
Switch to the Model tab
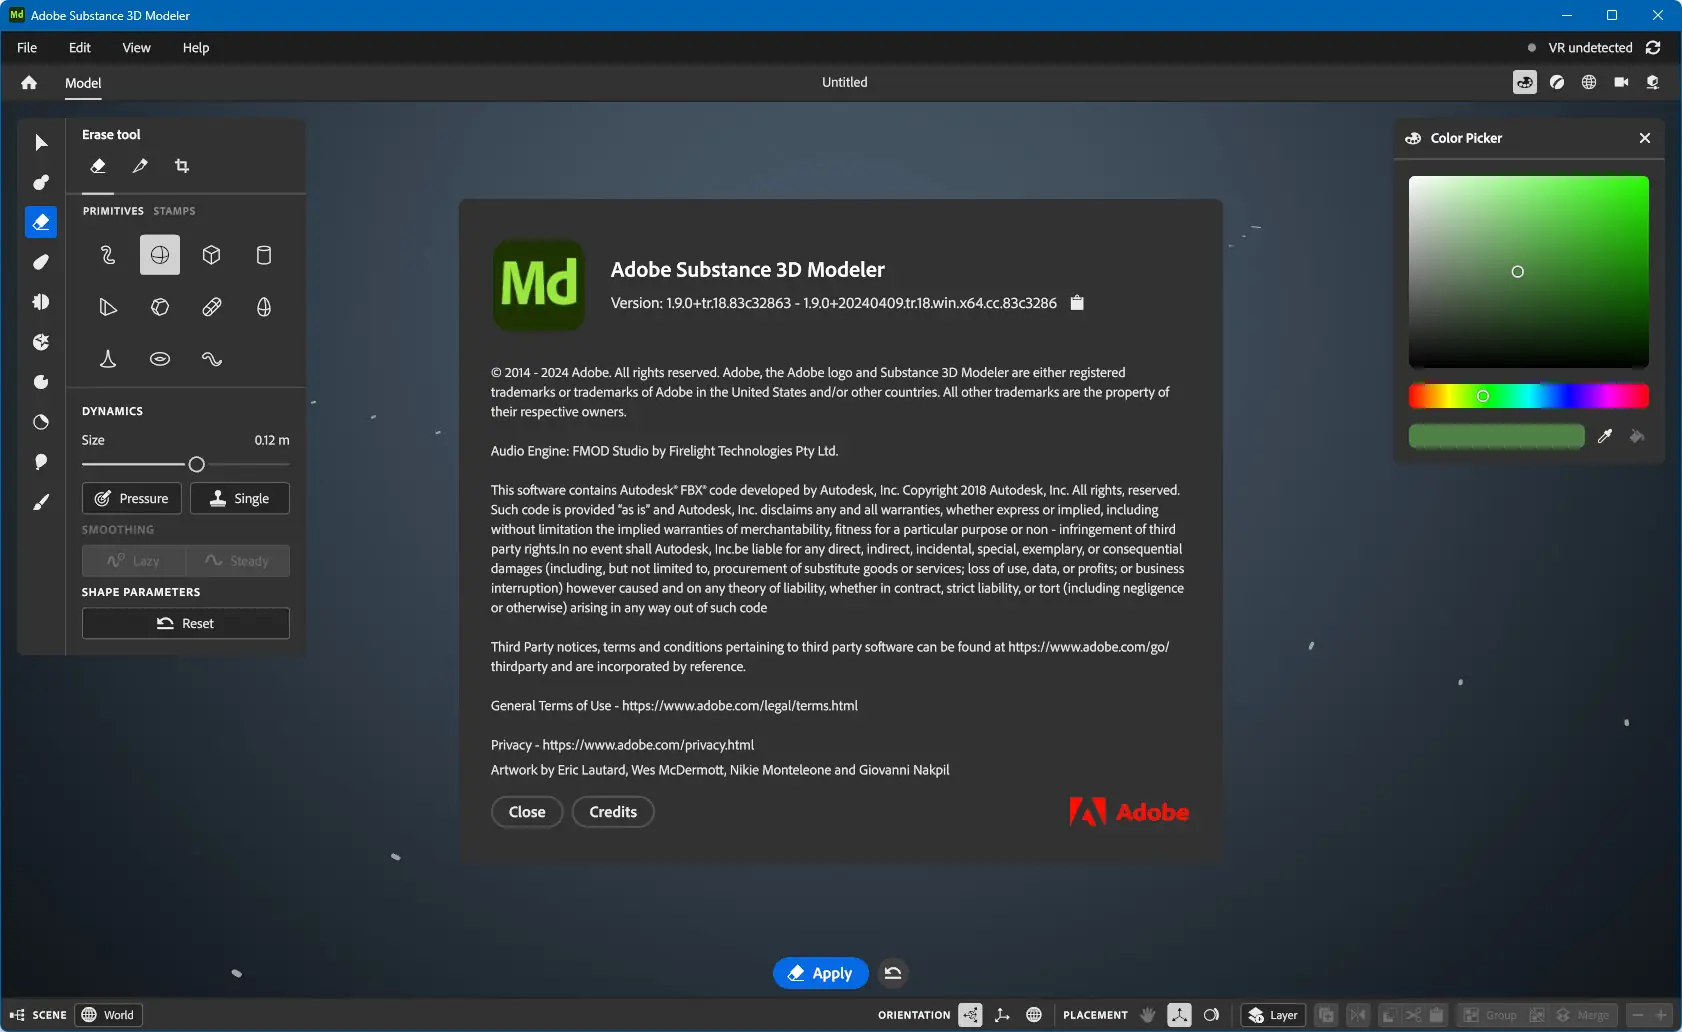[83, 83]
